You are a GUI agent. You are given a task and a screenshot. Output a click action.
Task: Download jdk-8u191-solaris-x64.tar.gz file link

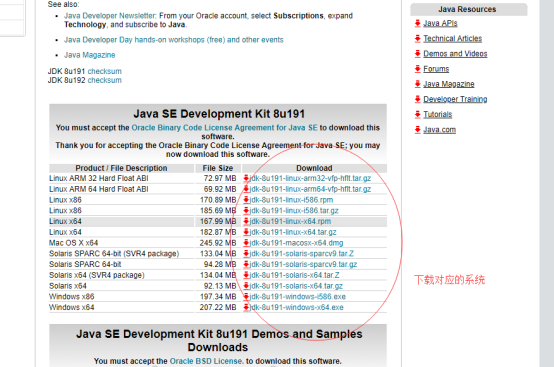coord(296,286)
